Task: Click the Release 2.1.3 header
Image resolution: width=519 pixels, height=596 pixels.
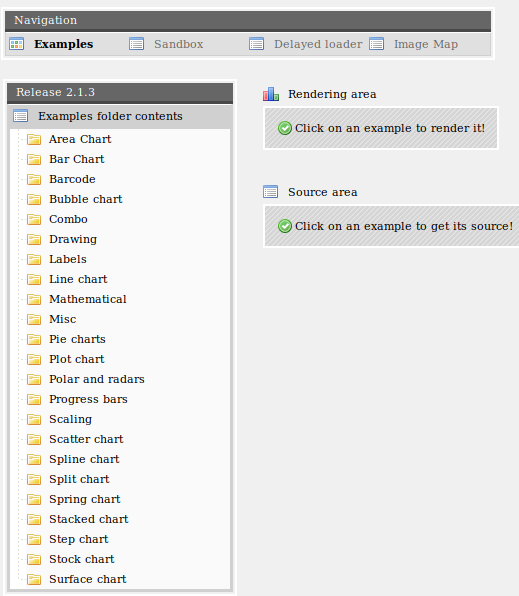Action: pos(120,93)
